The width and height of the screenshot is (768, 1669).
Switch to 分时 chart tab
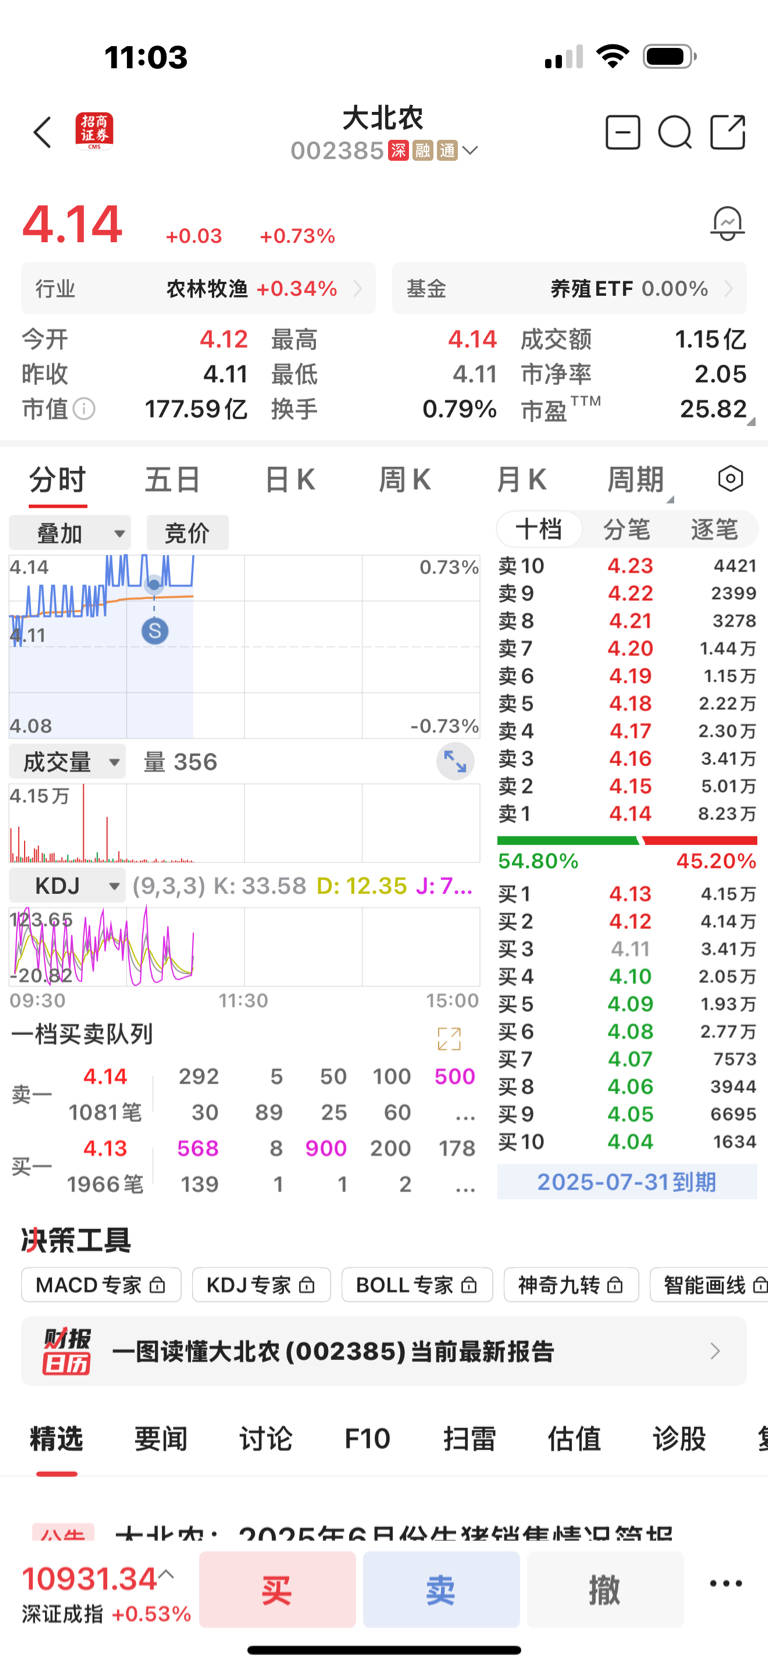pyautogui.click(x=58, y=480)
